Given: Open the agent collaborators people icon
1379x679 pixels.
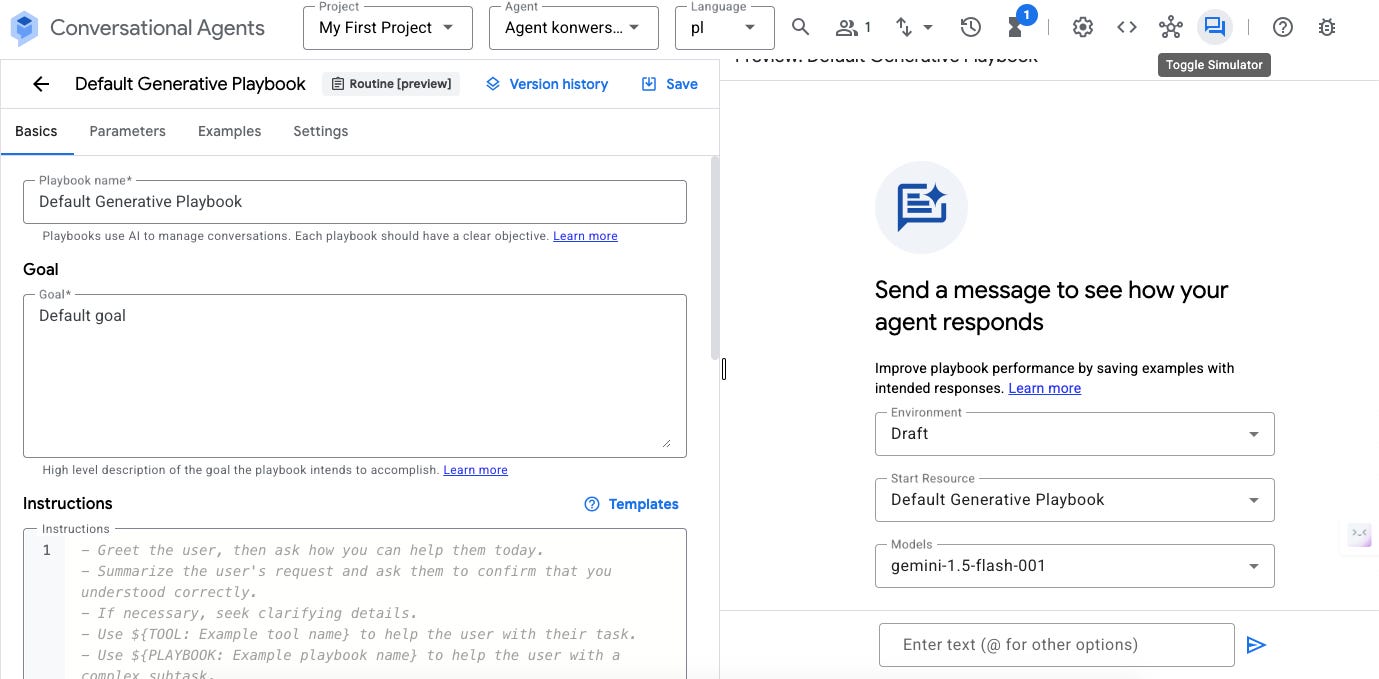Looking at the screenshot, I should 853,27.
